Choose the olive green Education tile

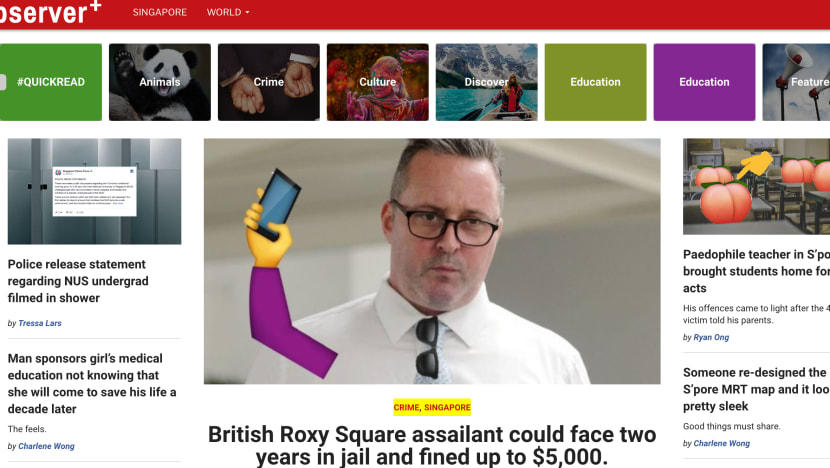coord(596,82)
